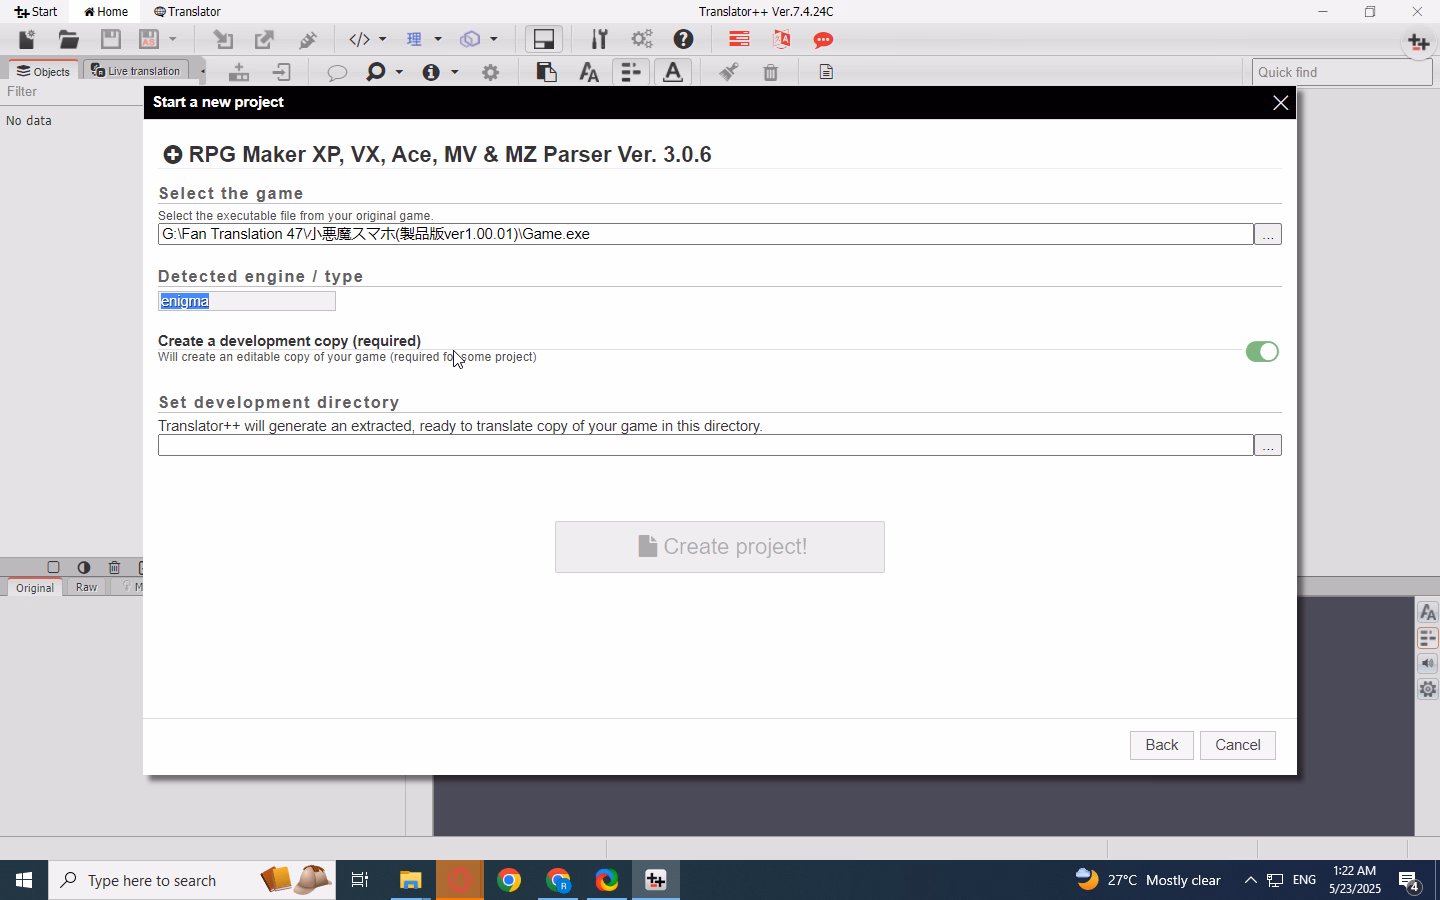Viewport: 1440px width, 900px height.
Task: Collapse the side panel arrow
Action: pos(202,71)
